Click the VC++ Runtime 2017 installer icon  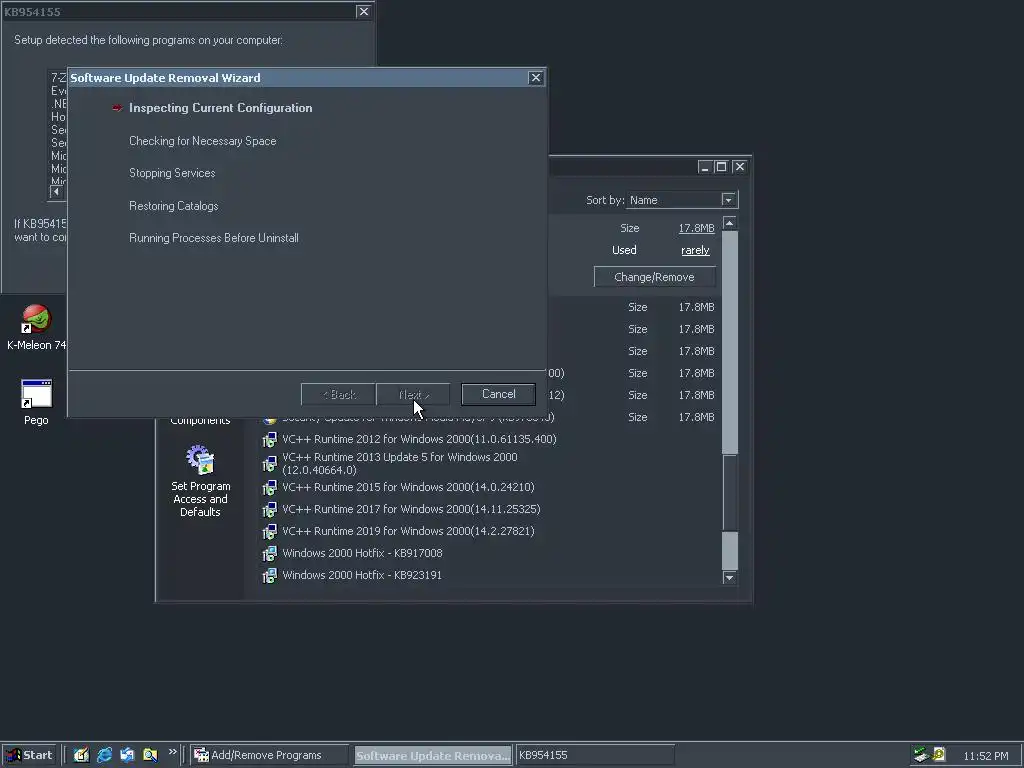tap(269, 509)
